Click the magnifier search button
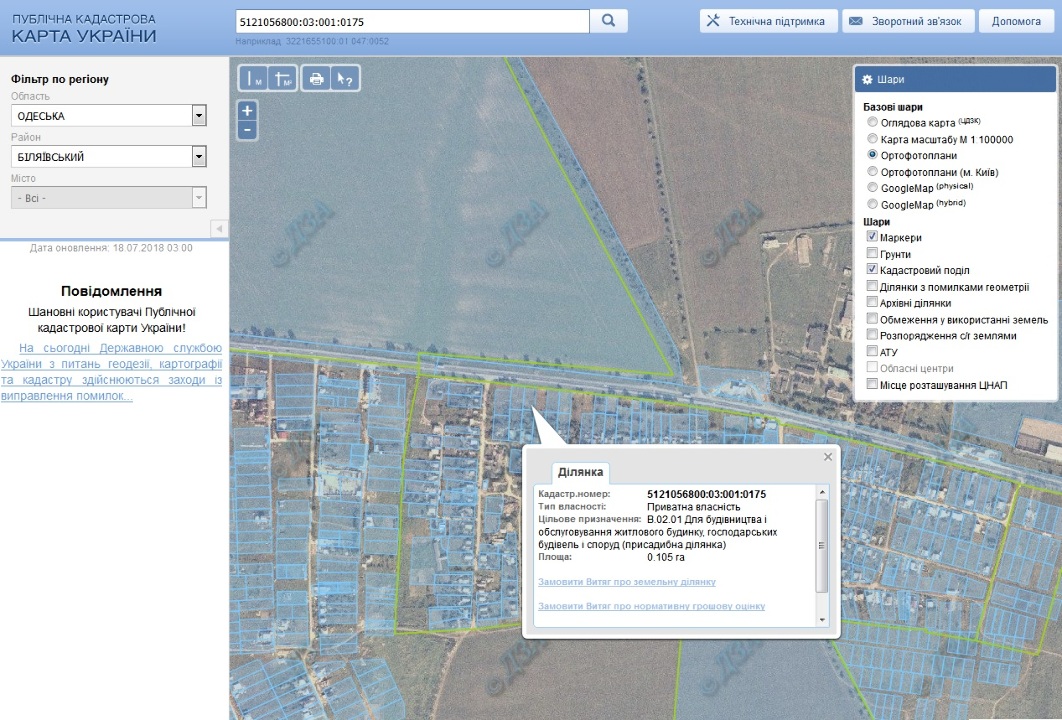This screenshot has height=720, width=1062. (x=608, y=21)
